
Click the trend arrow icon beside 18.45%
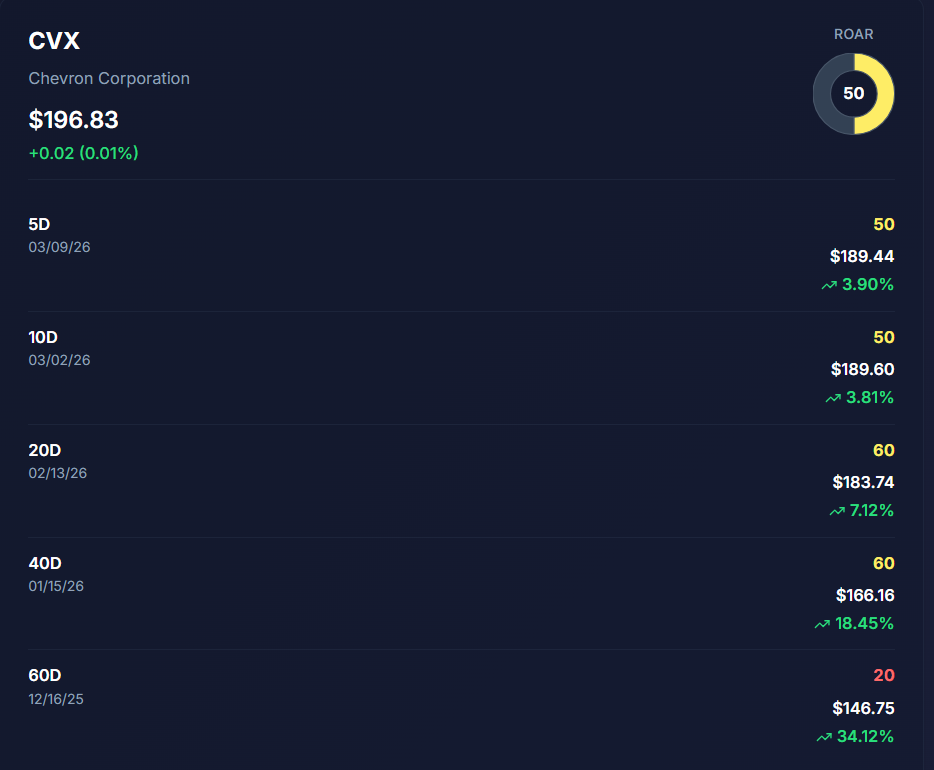tap(822, 624)
